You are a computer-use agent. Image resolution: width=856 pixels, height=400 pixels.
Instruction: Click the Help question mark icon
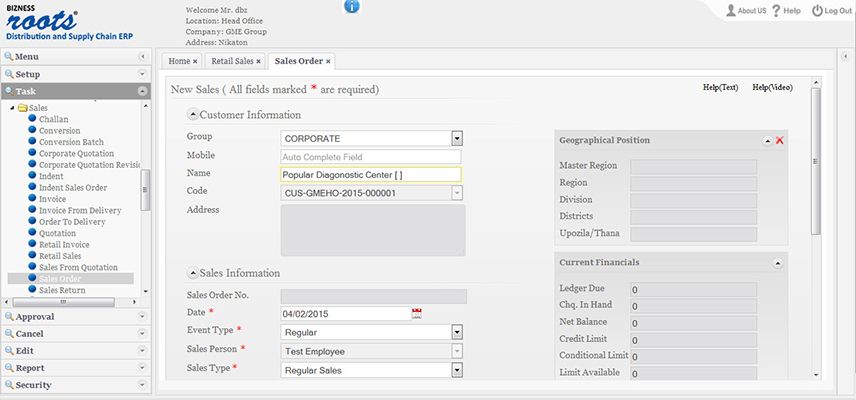pos(776,10)
